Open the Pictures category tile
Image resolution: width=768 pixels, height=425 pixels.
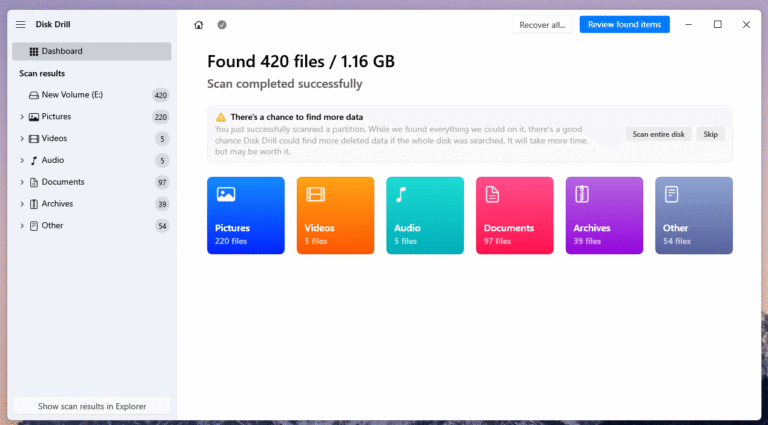tap(245, 215)
